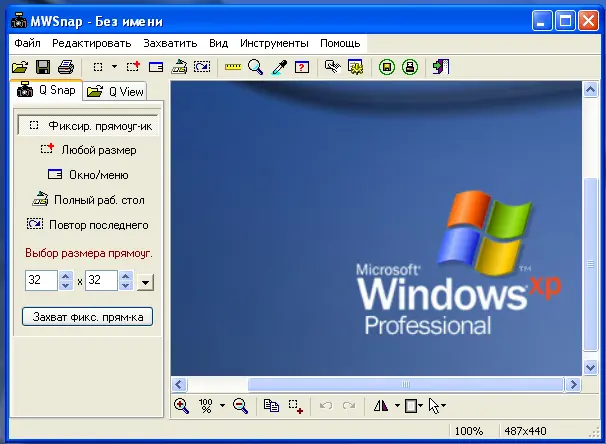Select the Фиксир. прямоуг-ик capture mode
606x444 pixels.
88,126
